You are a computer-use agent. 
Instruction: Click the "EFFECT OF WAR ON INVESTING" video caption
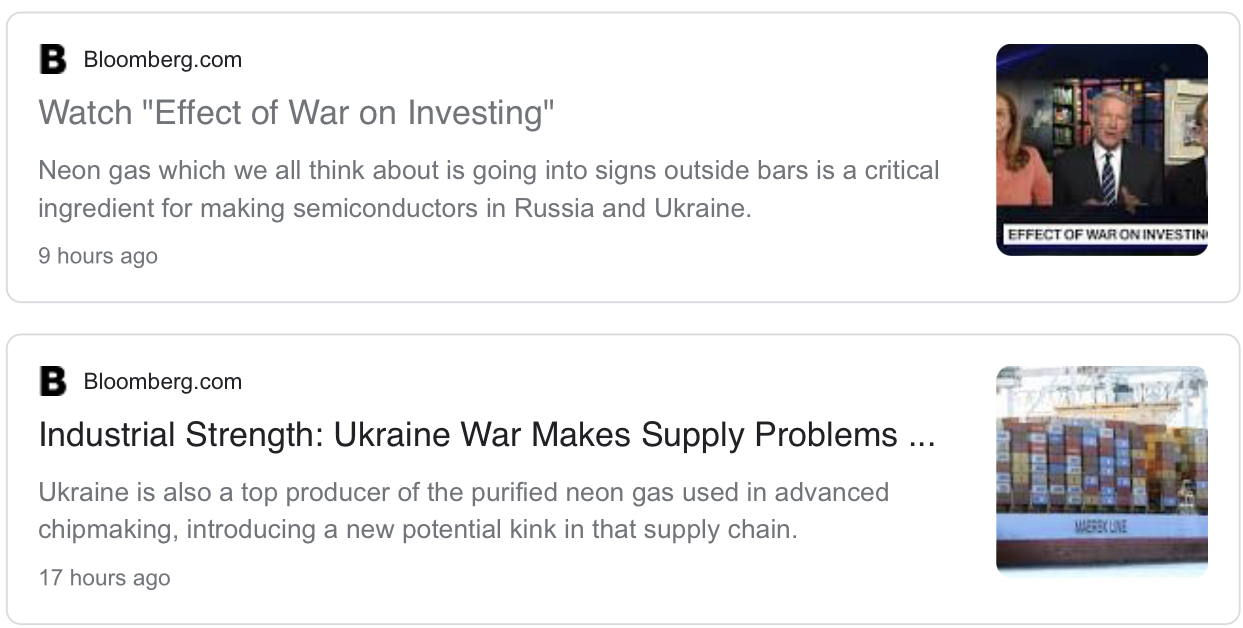pyautogui.click(x=1104, y=236)
